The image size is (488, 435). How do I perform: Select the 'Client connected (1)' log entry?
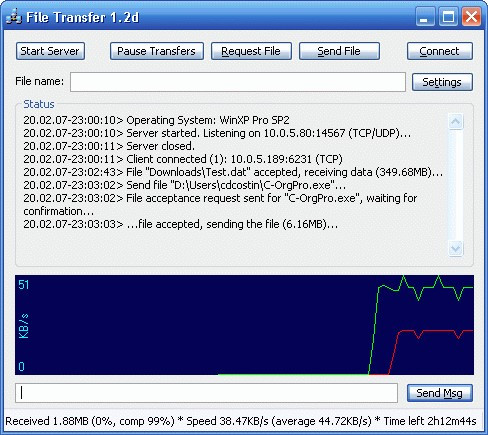183,159
